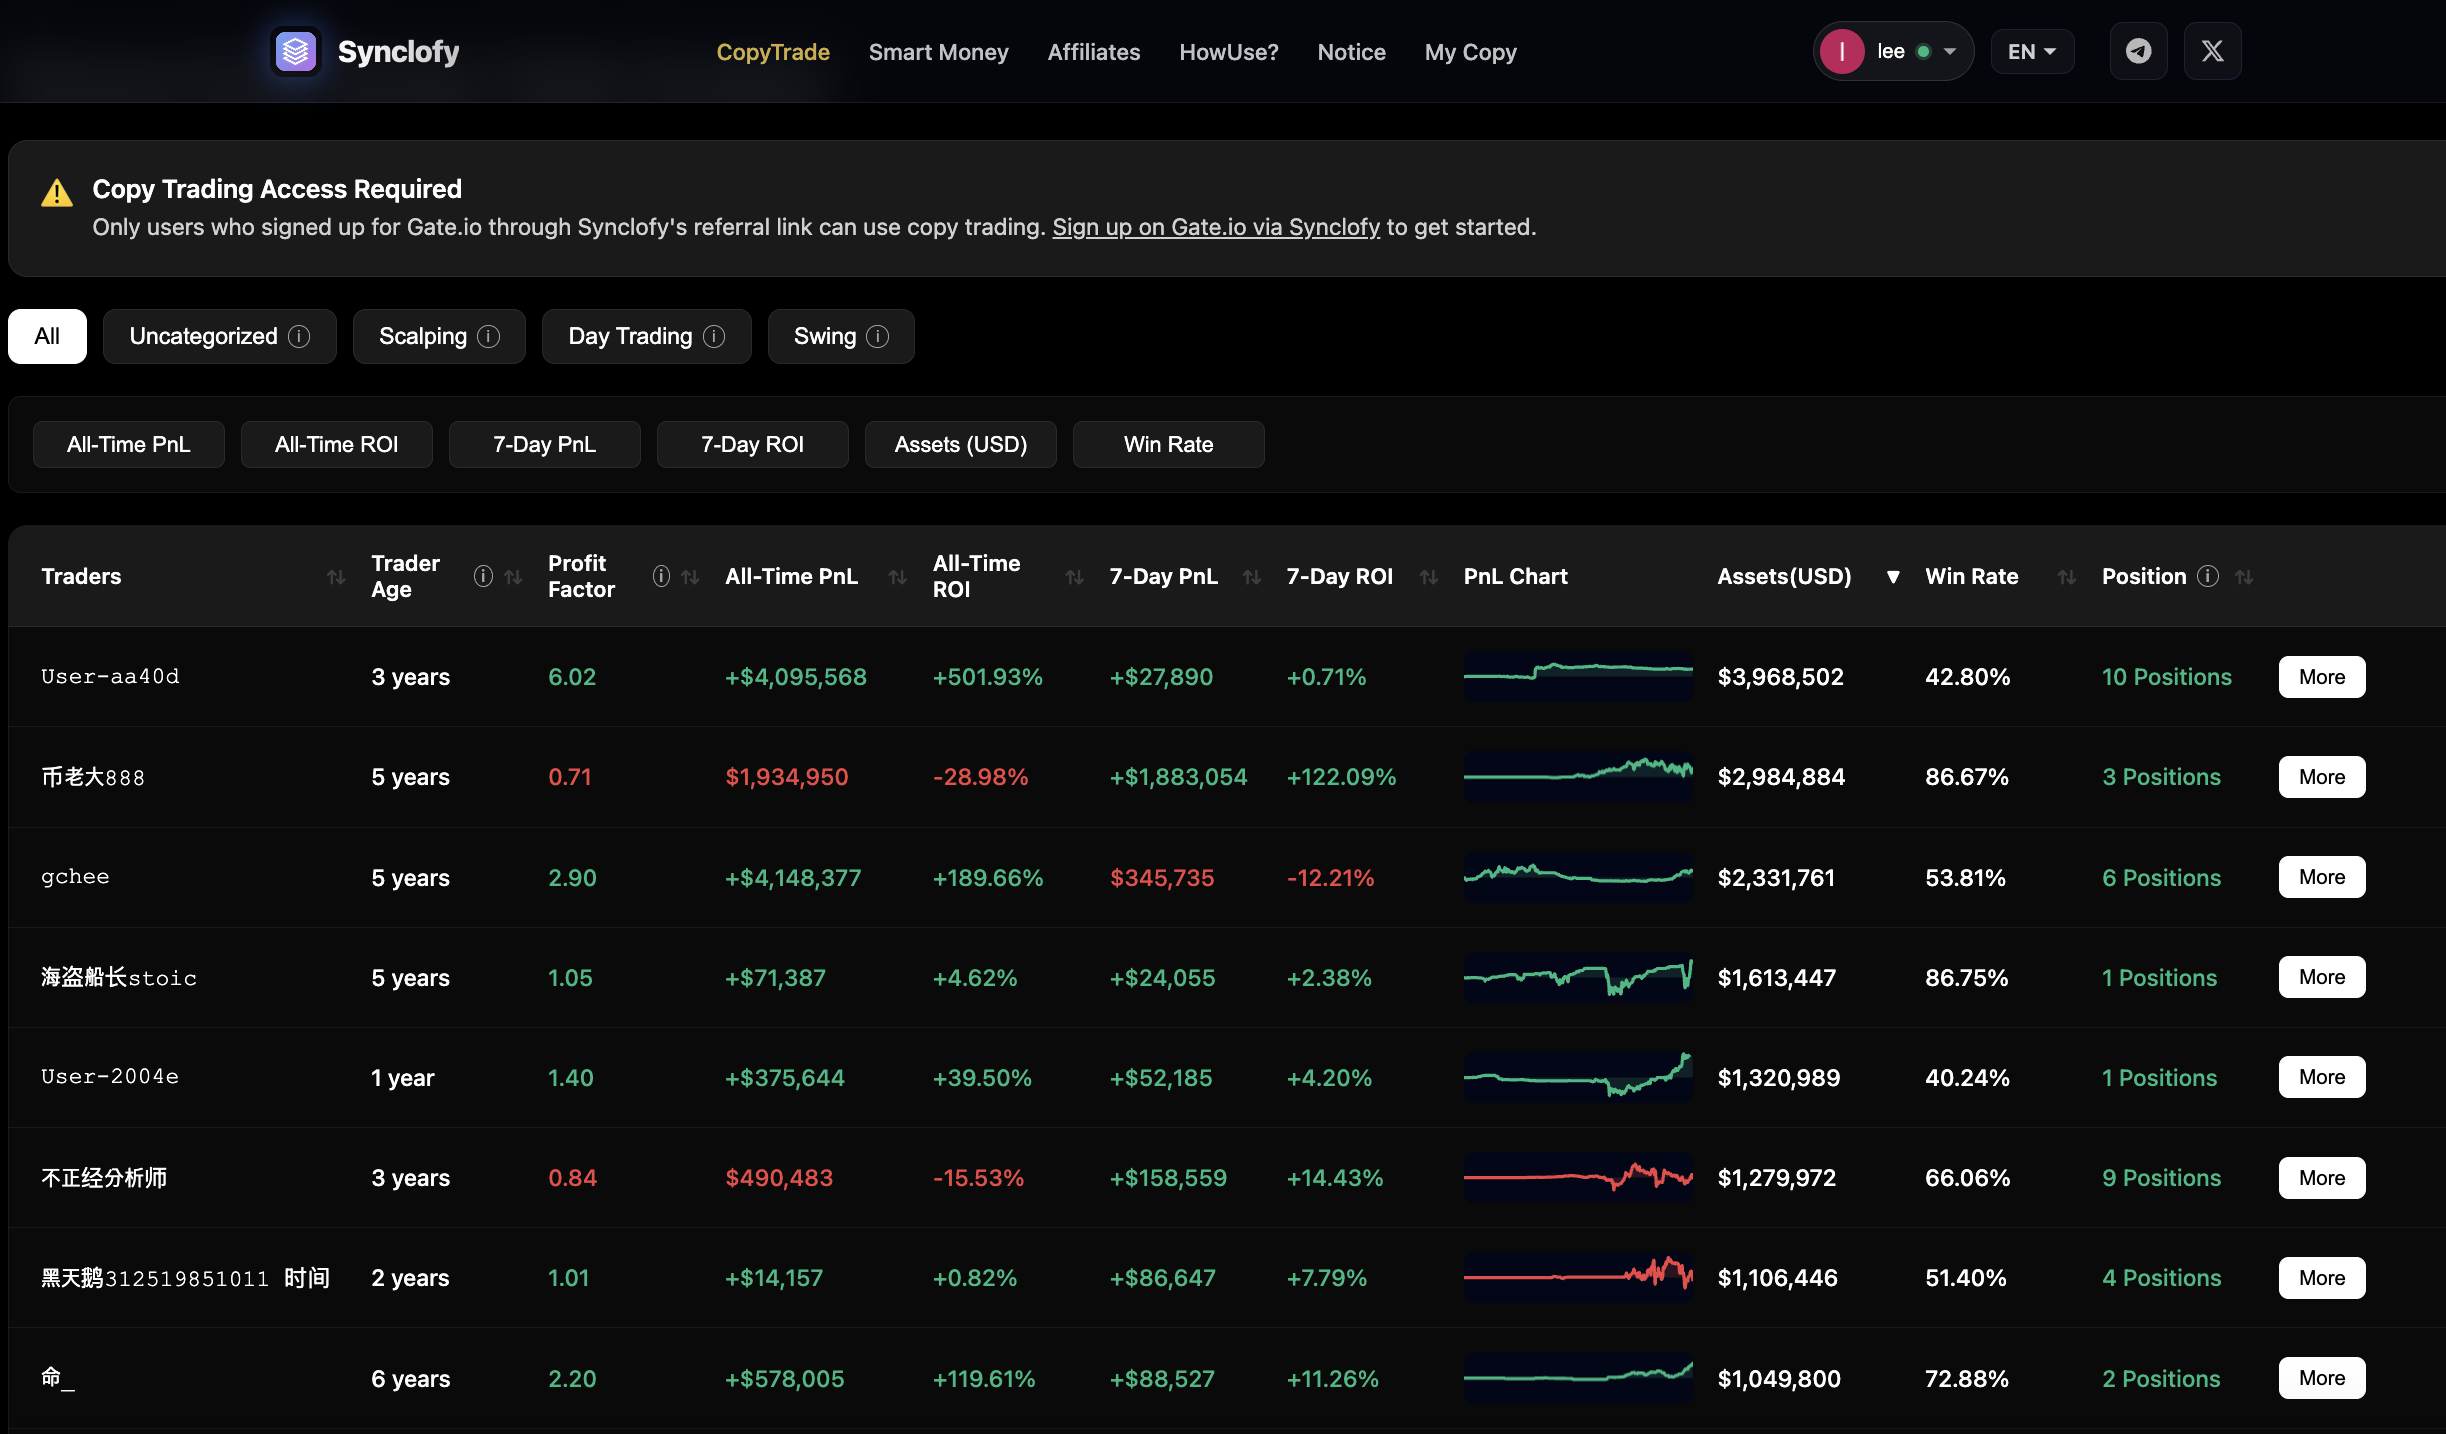Show info for Day Trading category
Image resolution: width=2446 pixels, height=1434 pixels.
pyautogui.click(x=714, y=336)
